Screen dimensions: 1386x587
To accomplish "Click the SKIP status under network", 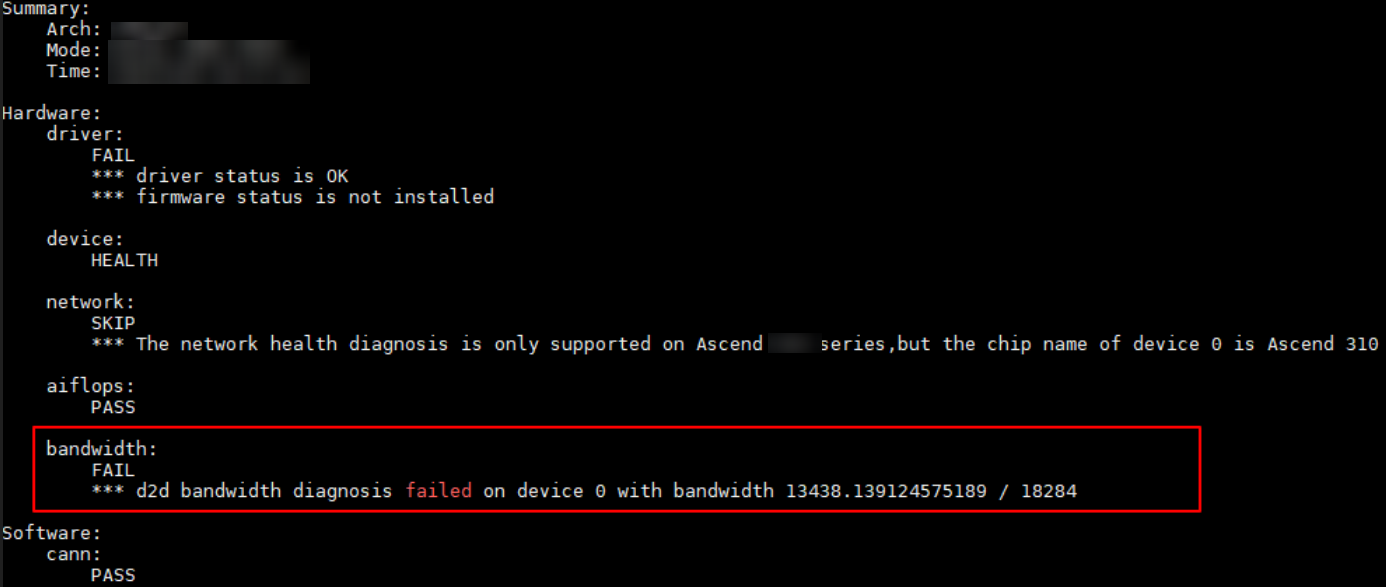I will (113, 323).
